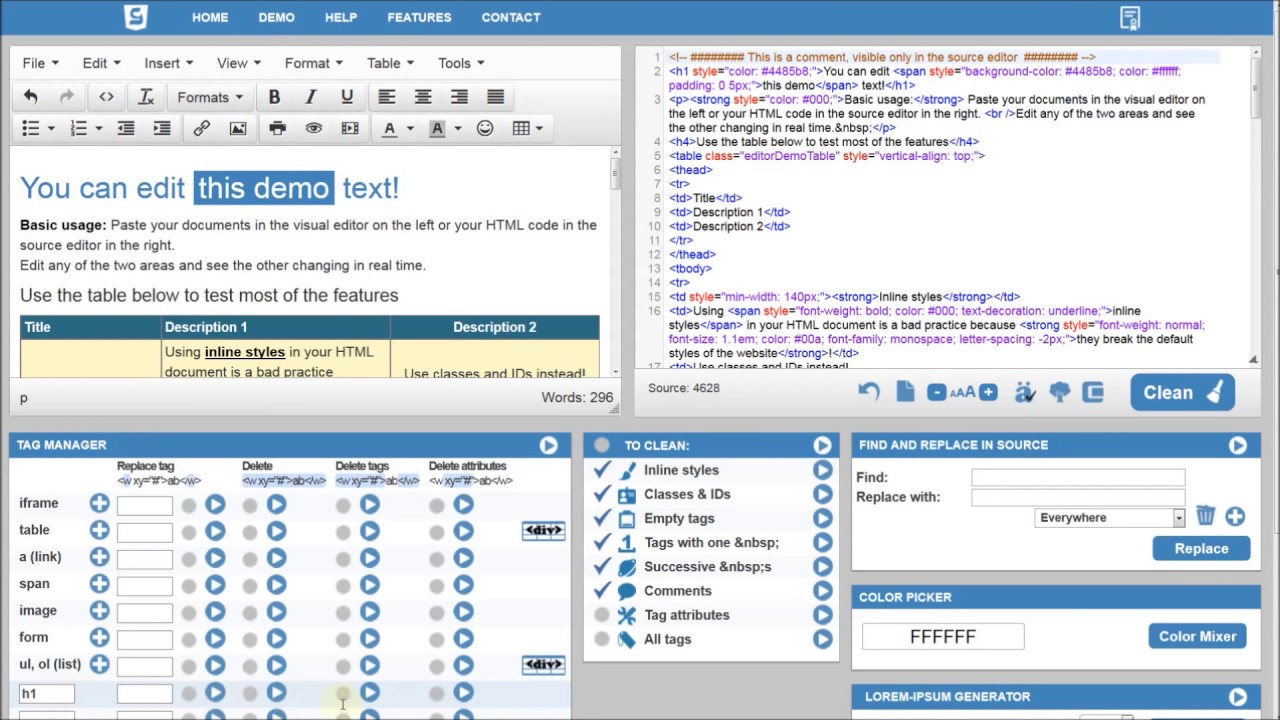Print the document

coord(277,128)
